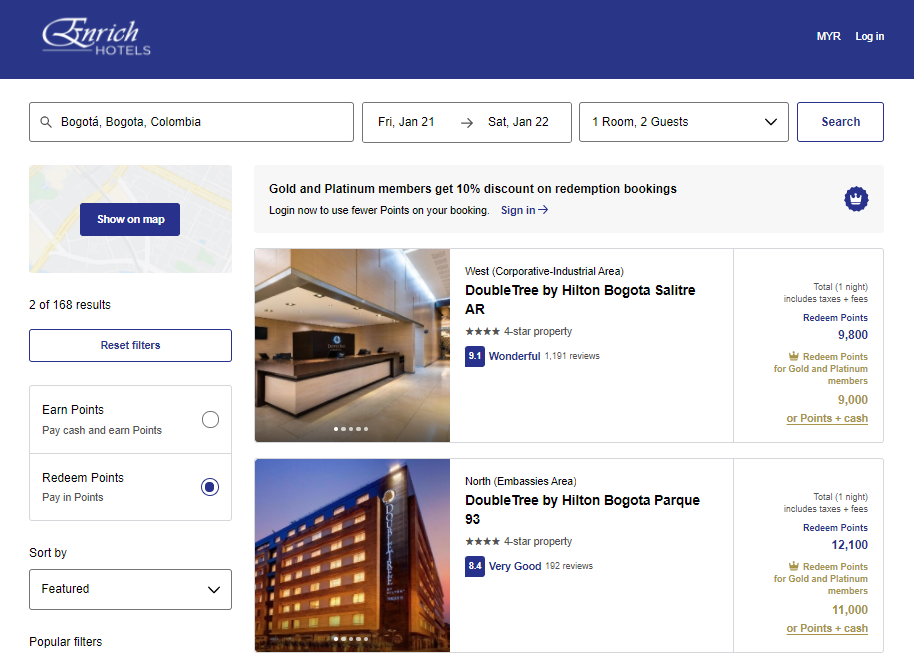The width and height of the screenshot is (914, 660).
Task: Click the 9.1 Wonderful rating badge
Action: 474,355
